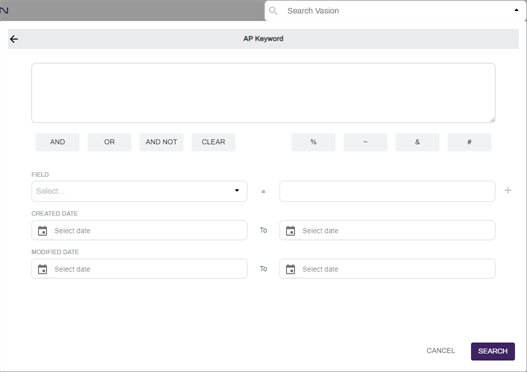Insert the ~ tilde operator
The width and height of the screenshot is (527, 372).
click(365, 142)
